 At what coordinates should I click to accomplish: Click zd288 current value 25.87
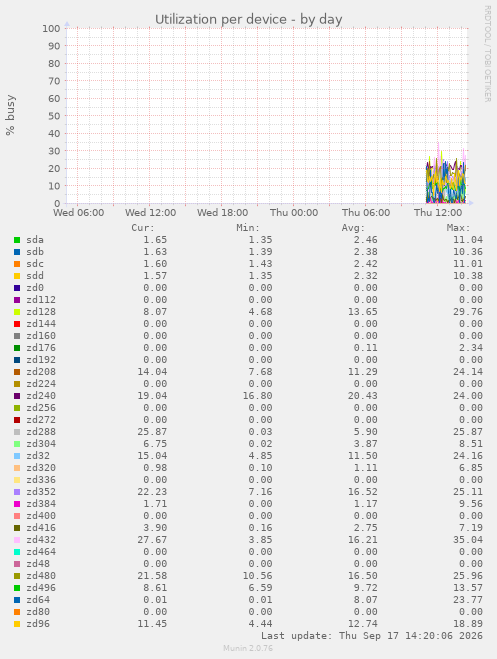click(152, 432)
